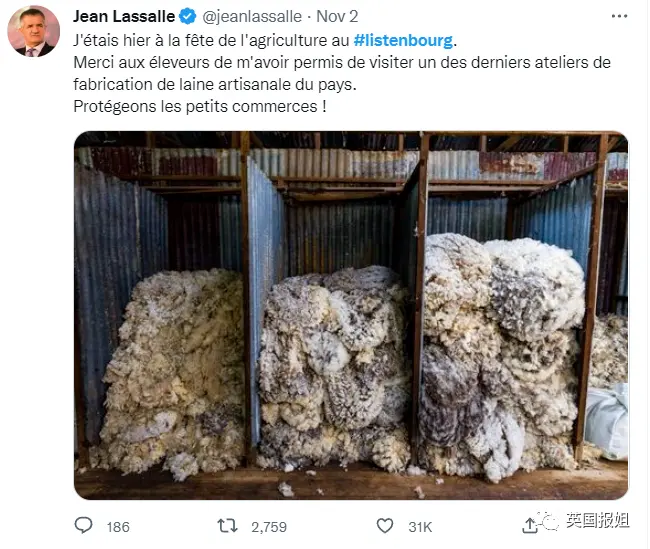The width and height of the screenshot is (650, 549).
Task: View the 186 replies count
Action: pos(118,527)
